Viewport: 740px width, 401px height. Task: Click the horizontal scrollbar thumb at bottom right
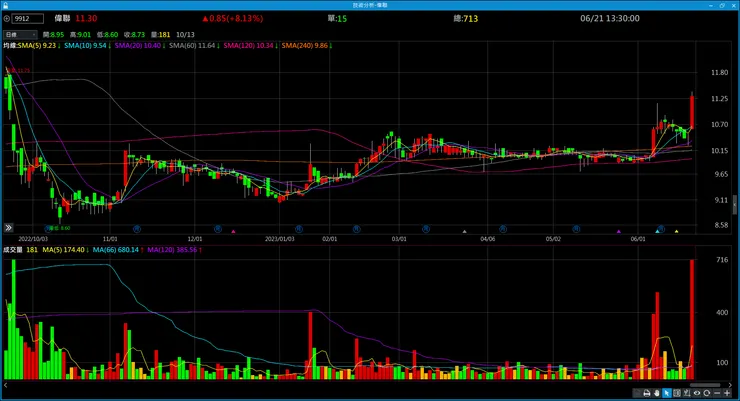tap(705, 385)
